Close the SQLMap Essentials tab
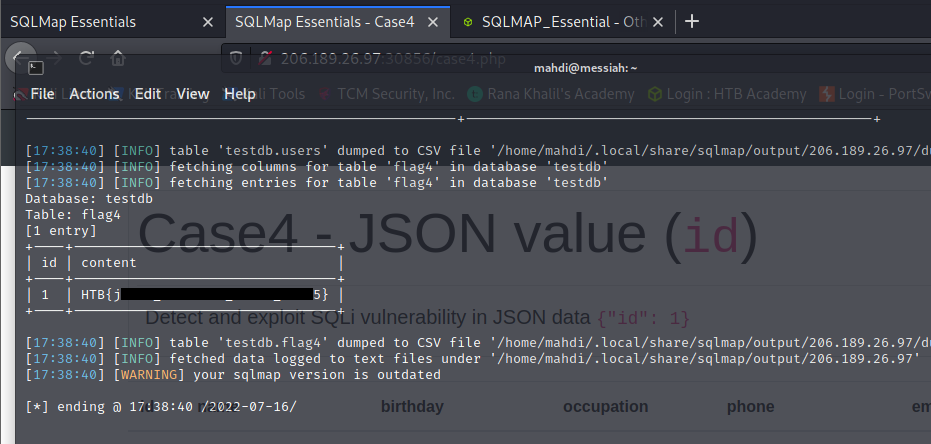This screenshot has height=444, width=931. click(207, 23)
